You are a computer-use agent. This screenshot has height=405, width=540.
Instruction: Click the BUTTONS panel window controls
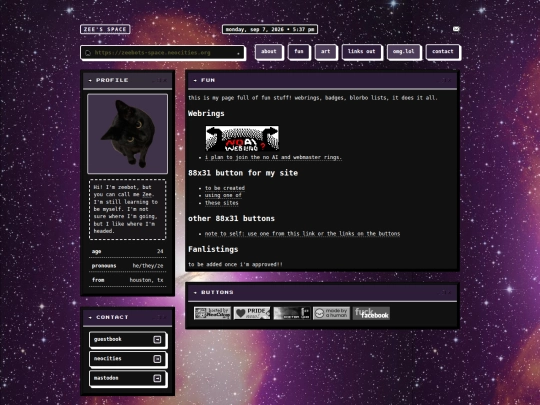444,292
